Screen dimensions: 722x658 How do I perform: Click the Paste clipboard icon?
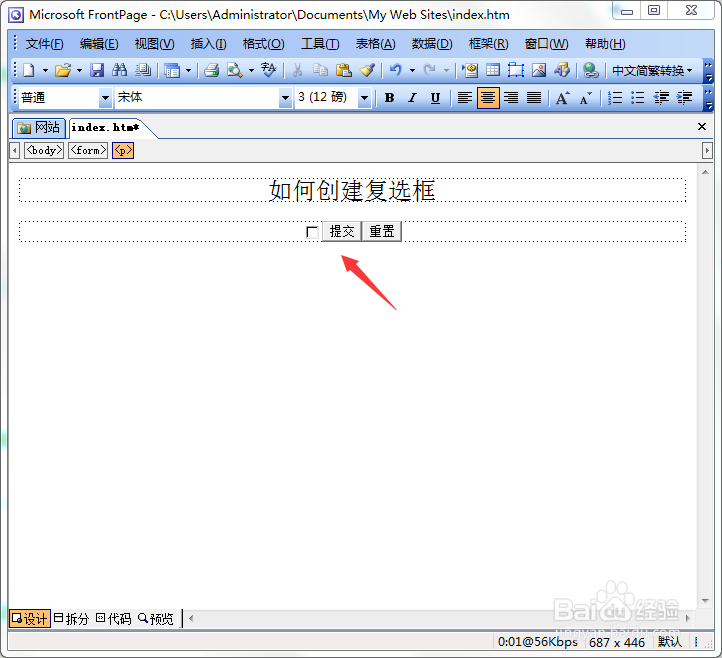pos(344,70)
